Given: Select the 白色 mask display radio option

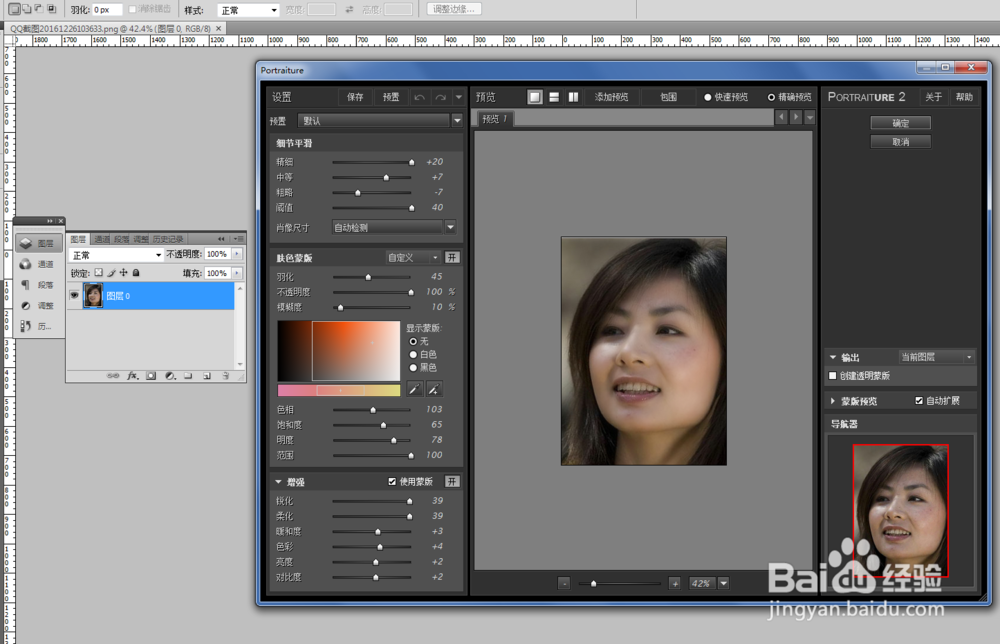Looking at the screenshot, I should pyautogui.click(x=414, y=354).
